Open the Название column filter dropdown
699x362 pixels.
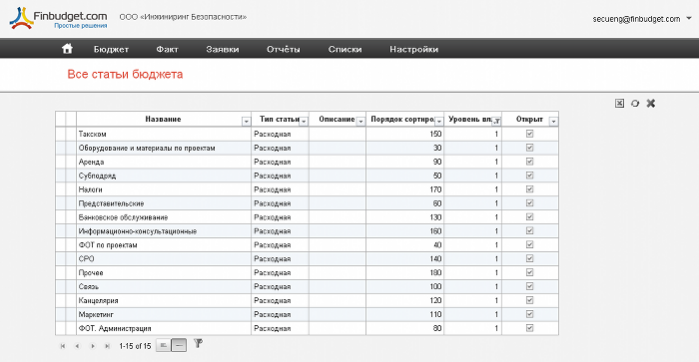tap(246, 121)
